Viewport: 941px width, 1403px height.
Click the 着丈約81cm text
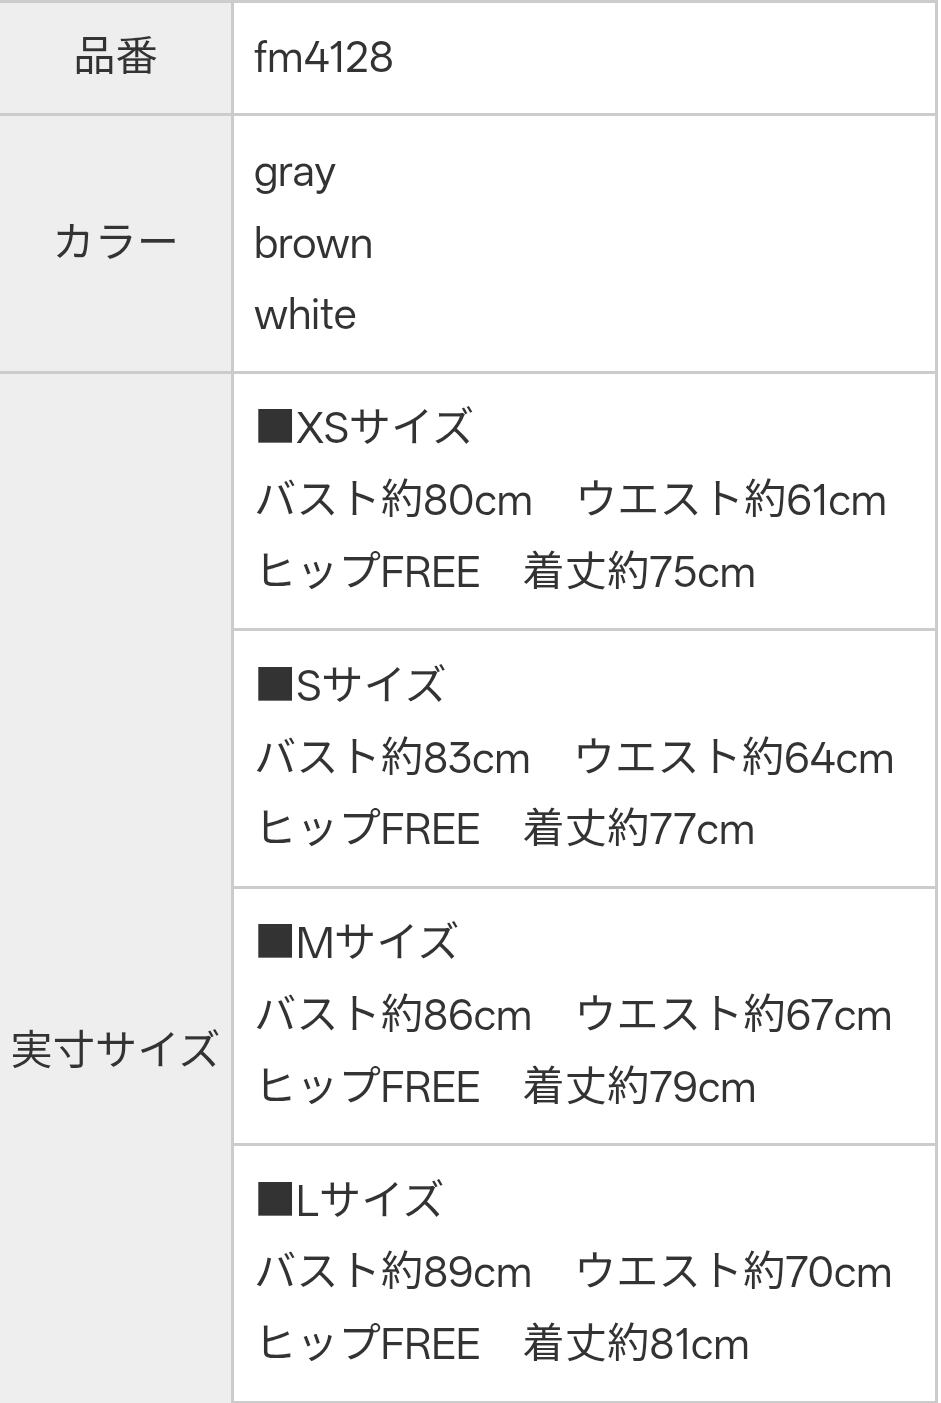pos(636,1344)
